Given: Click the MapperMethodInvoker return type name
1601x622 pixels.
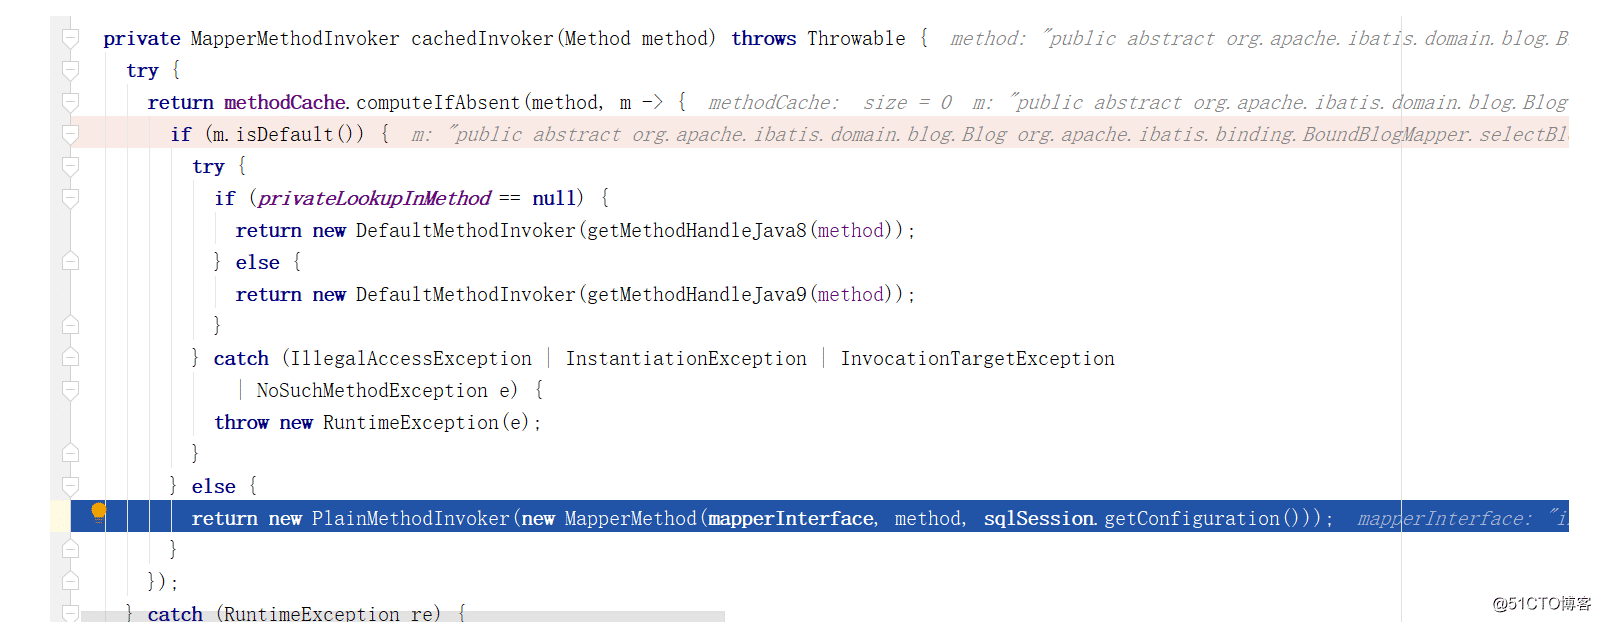Looking at the screenshot, I should point(295,38).
